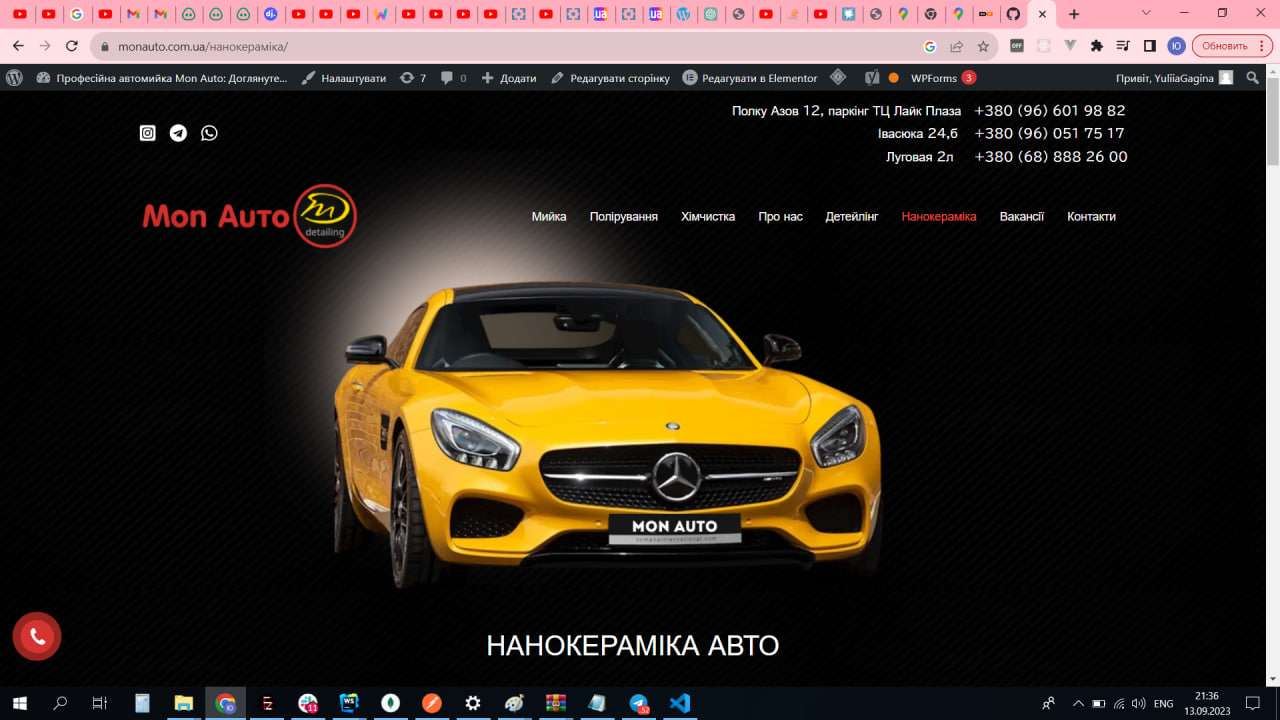Open the Windows notification center
The width and height of the screenshot is (1280, 720).
1253,703
